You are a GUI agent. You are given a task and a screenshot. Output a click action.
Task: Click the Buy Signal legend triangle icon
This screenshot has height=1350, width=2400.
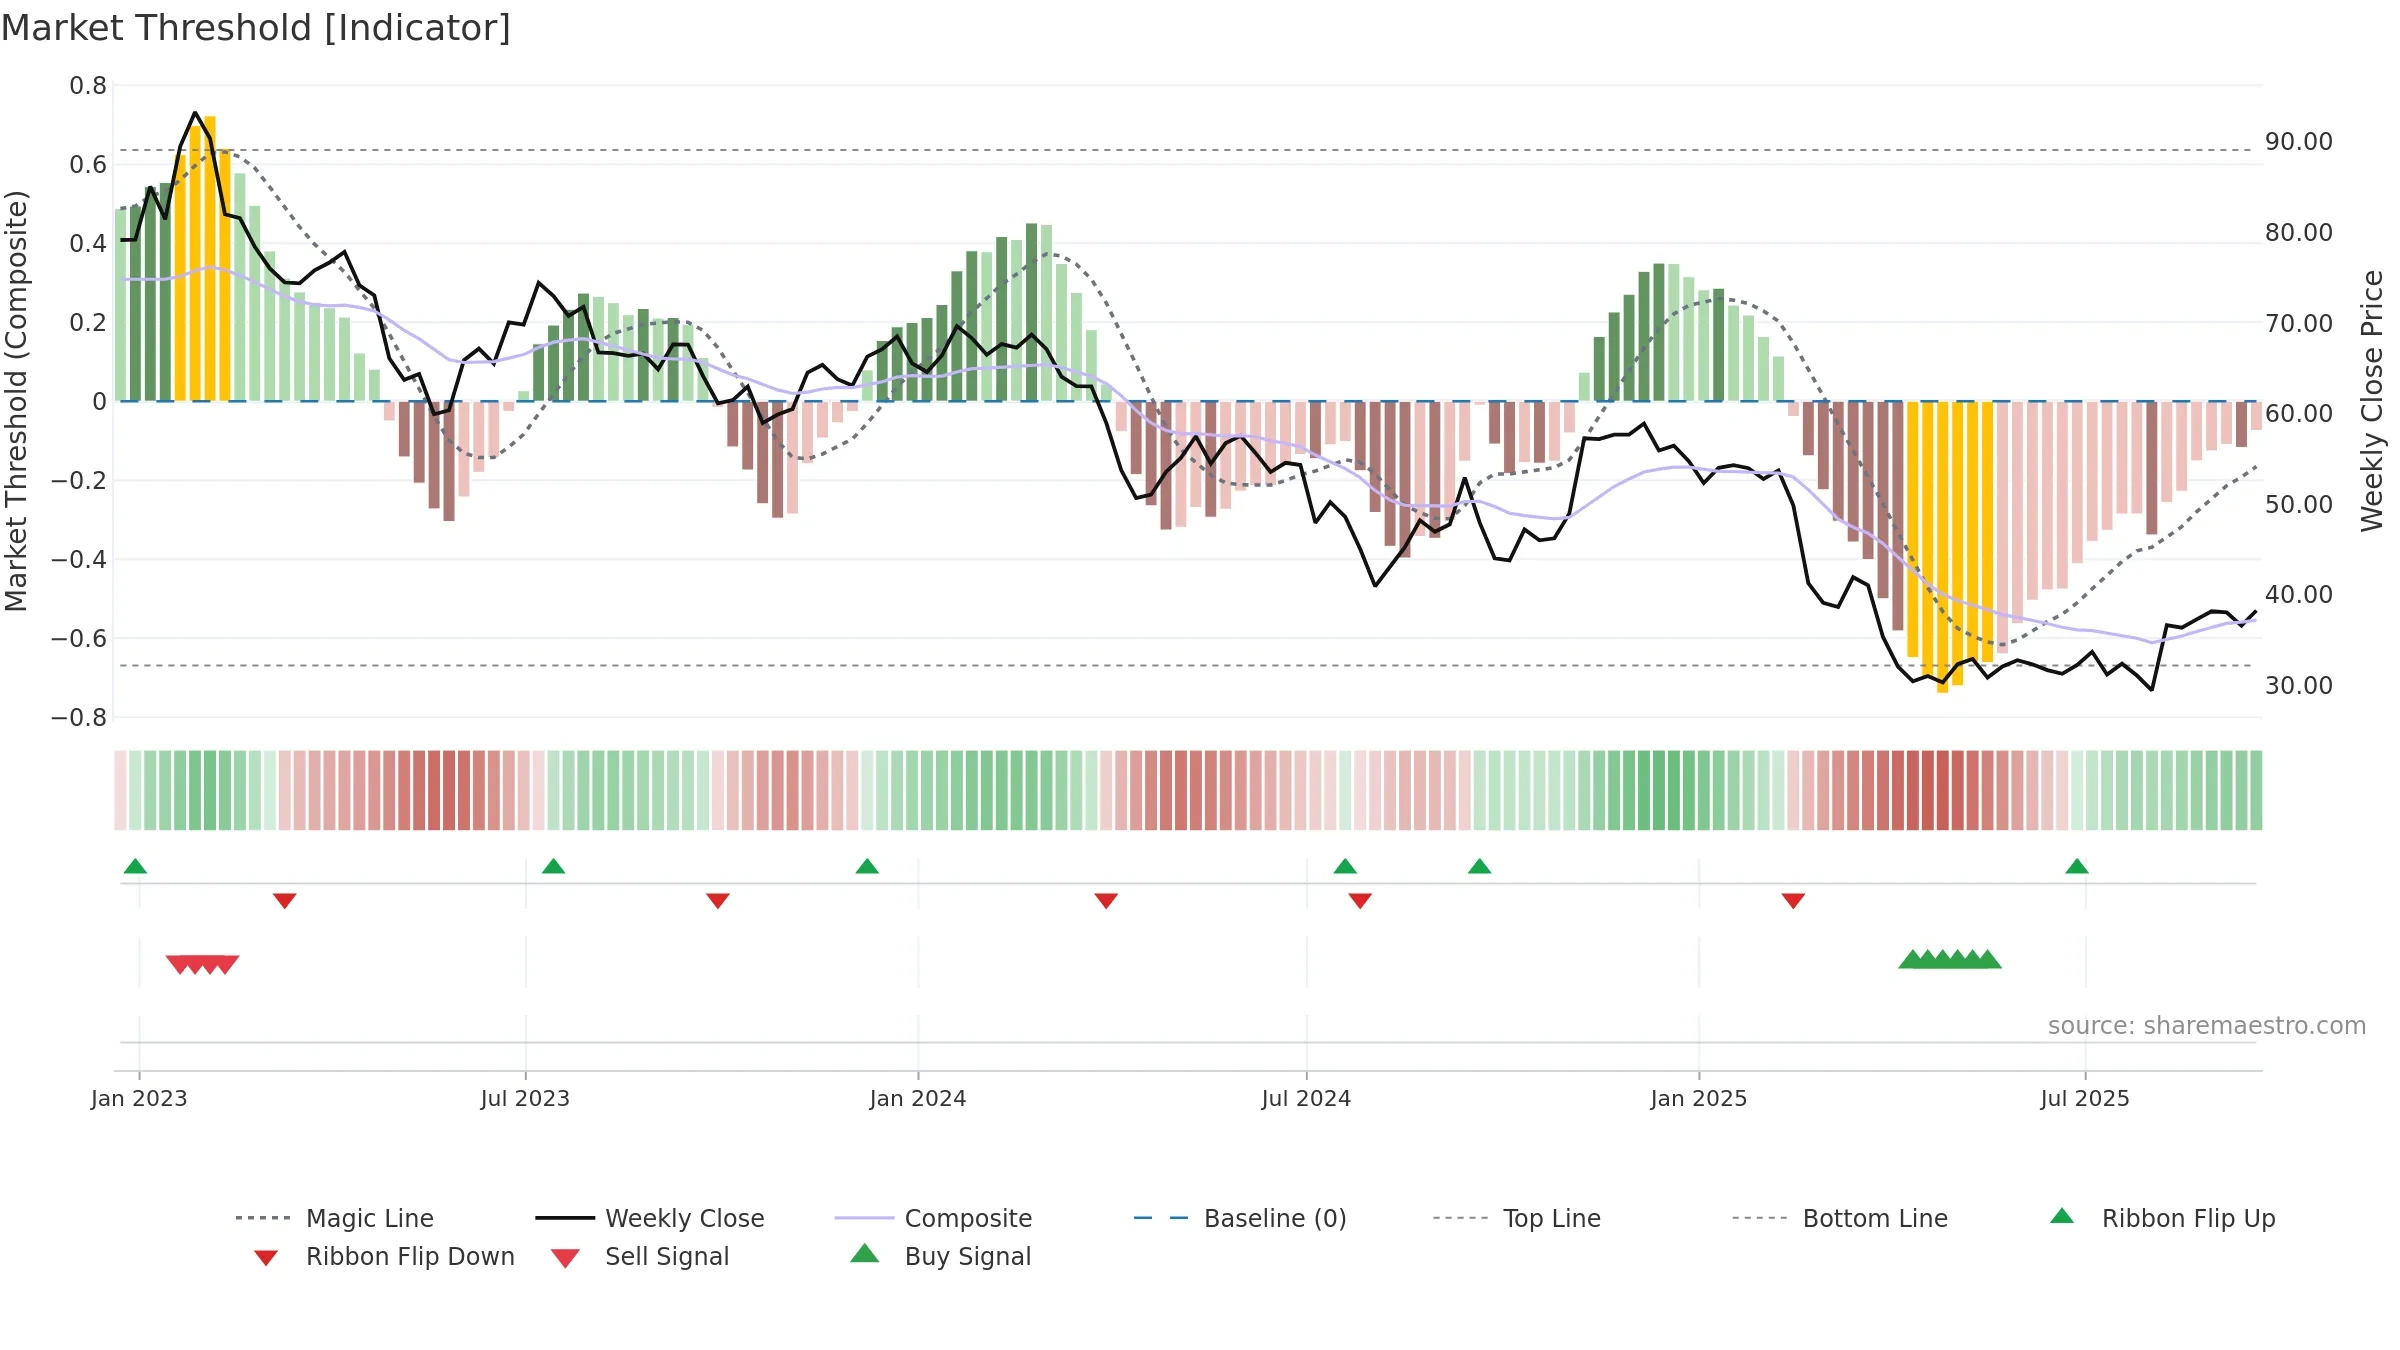865,1253
